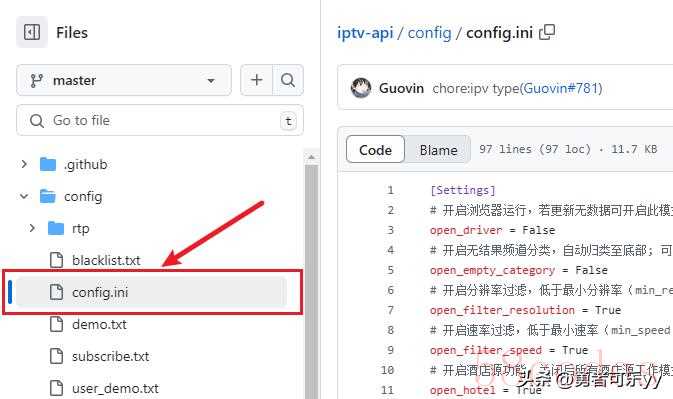The width and height of the screenshot is (673, 399).
Task: Click the 97 lines file info text
Action: pyautogui.click(x=568, y=149)
